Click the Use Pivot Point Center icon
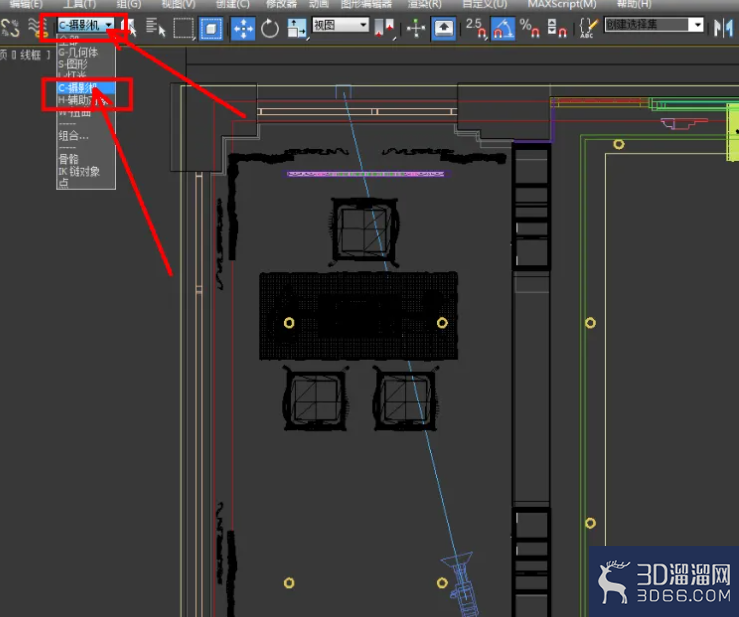Image resolution: width=739 pixels, height=617 pixels. (x=384, y=28)
